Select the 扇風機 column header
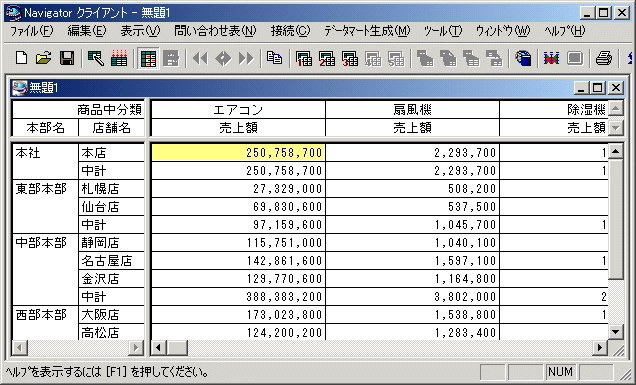Viewport: 636px width, 385px height. (413, 110)
